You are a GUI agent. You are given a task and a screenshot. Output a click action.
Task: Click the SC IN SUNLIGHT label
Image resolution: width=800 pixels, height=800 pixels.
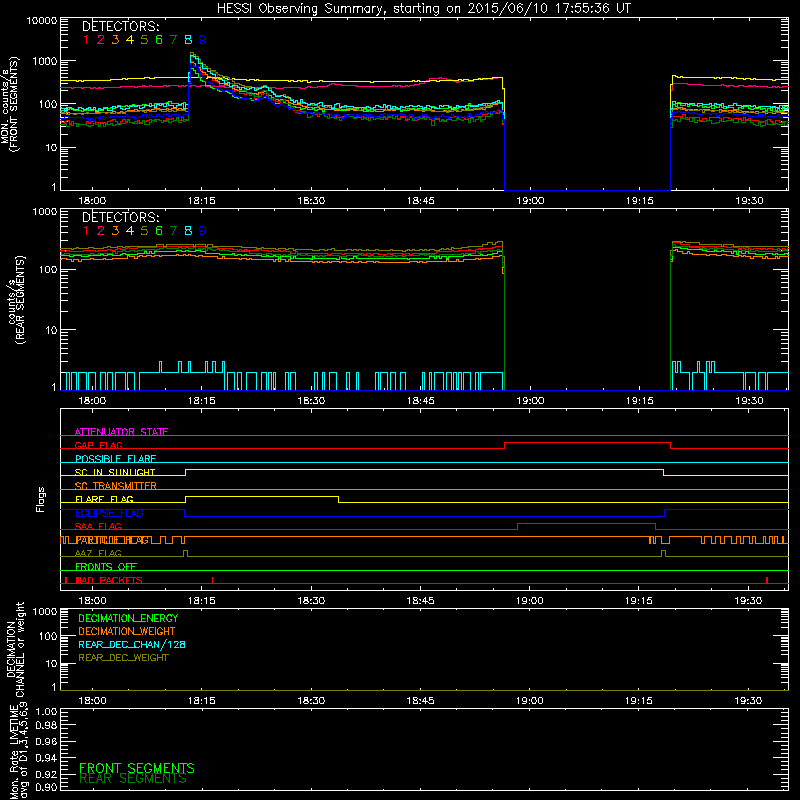click(115, 472)
